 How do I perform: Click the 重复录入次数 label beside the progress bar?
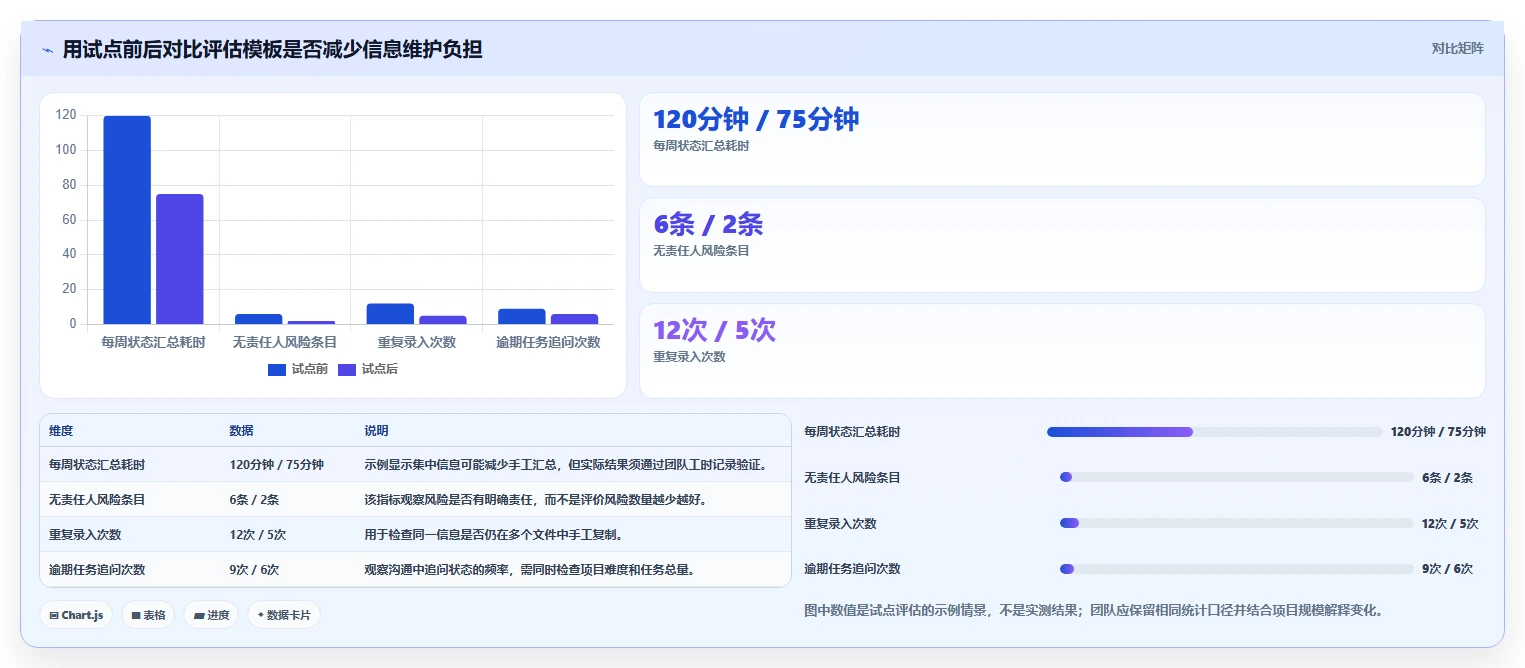[x=840, y=524]
